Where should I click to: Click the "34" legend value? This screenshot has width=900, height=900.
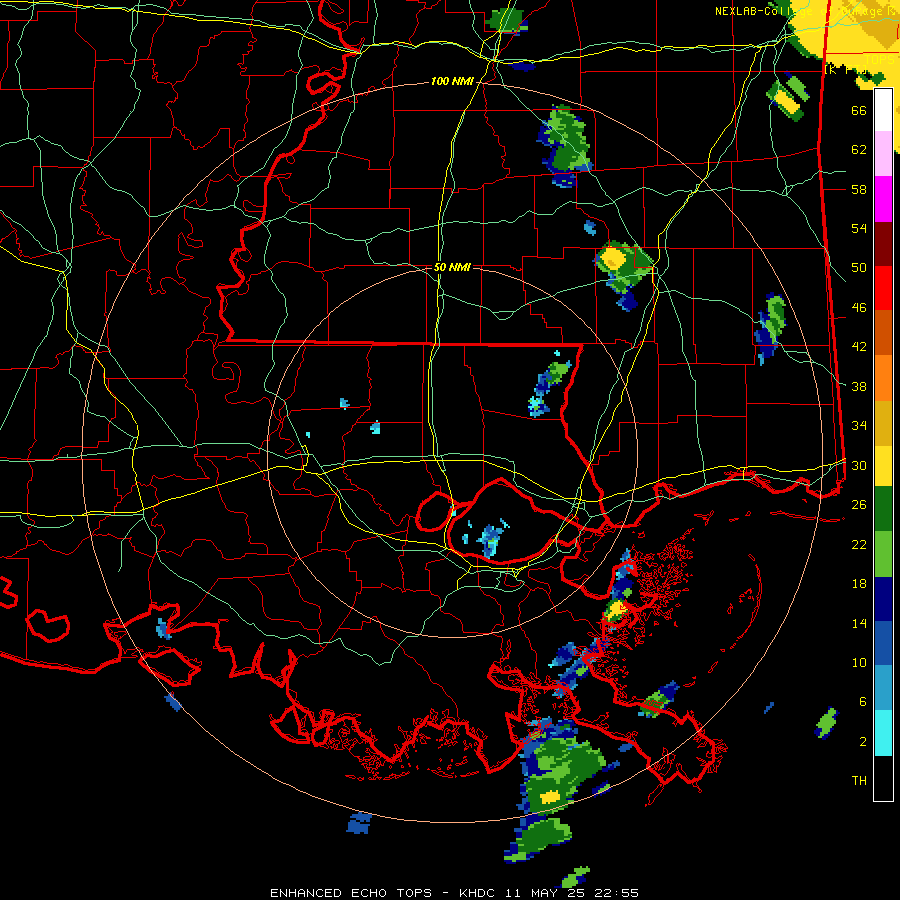coord(859,426)
